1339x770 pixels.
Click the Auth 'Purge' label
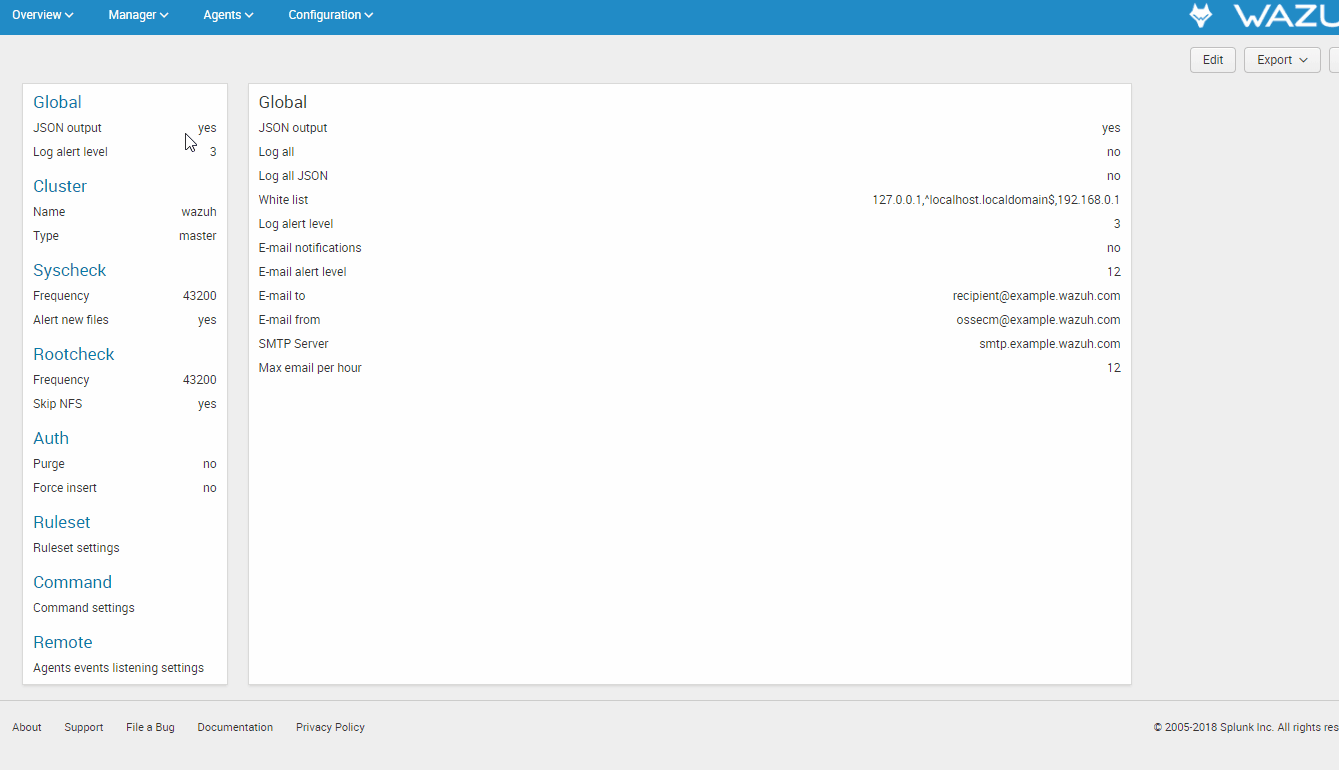click(49, 464)
